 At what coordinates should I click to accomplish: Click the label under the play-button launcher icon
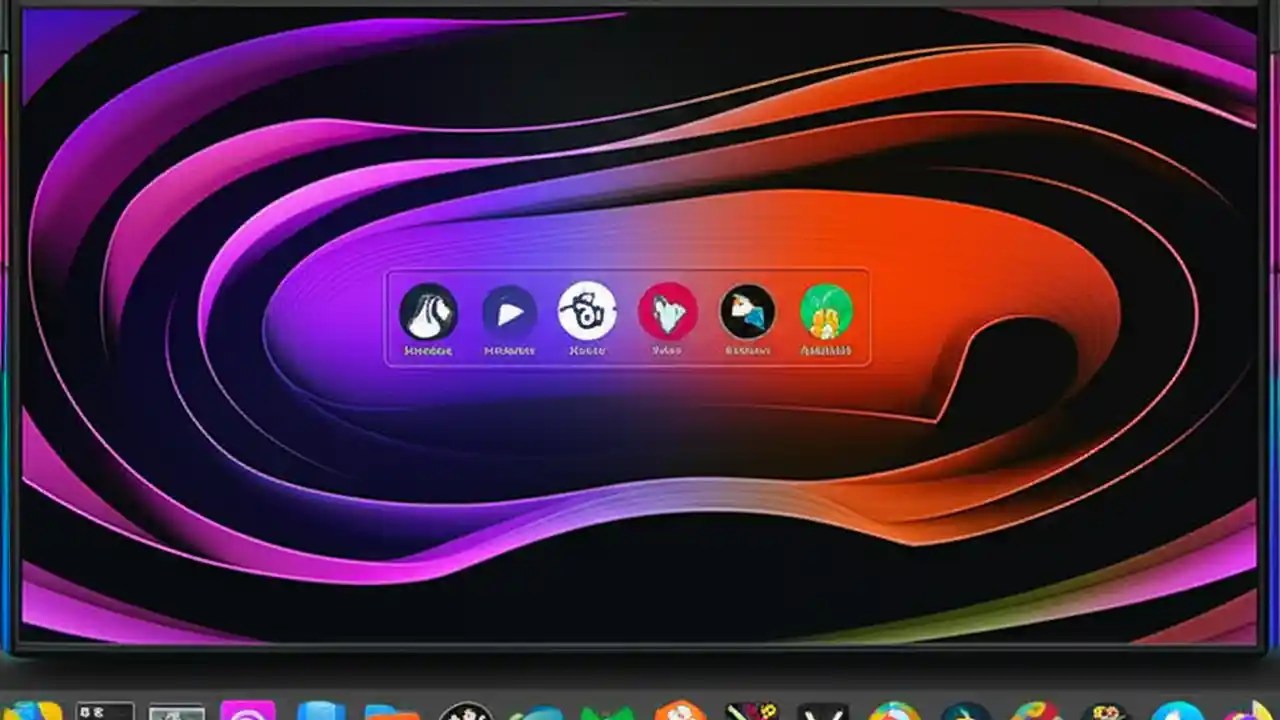tap(510, 350)
